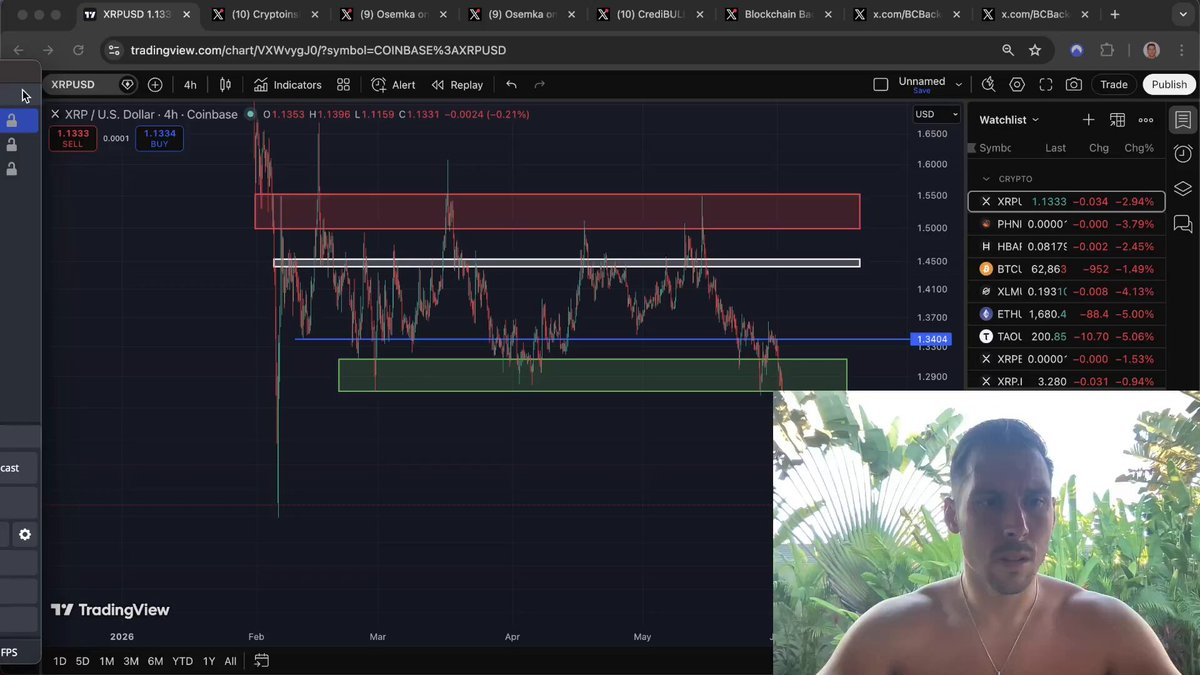Expand the Watchlist name dropdown
This screenshot has width=1200, height=675.
[x=1009, y=120]
